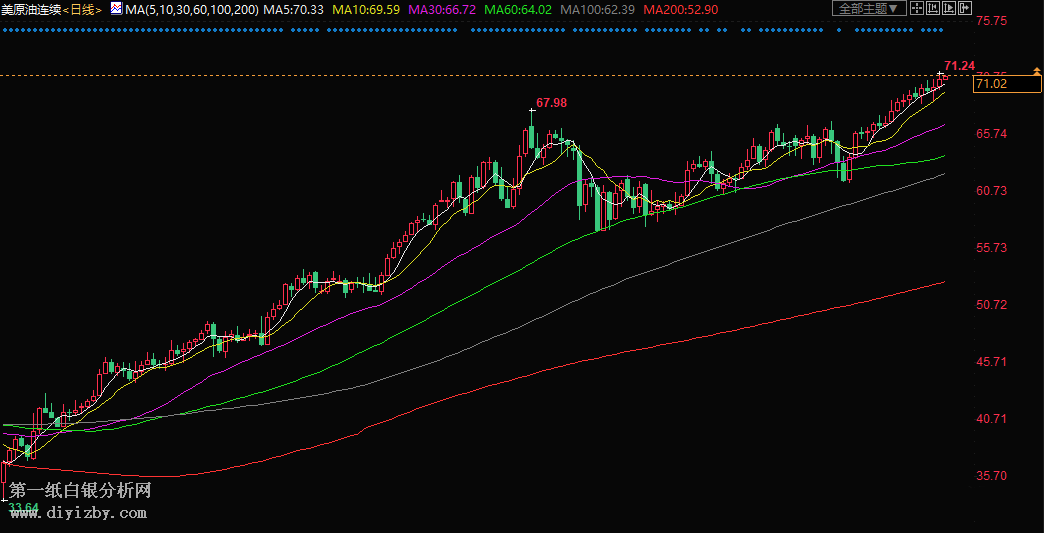The width and height of the screenshot is (1044, 533).
Task: Click MA(5,10,30,60,100,200) indicator parameters
Action: [192, 9]
